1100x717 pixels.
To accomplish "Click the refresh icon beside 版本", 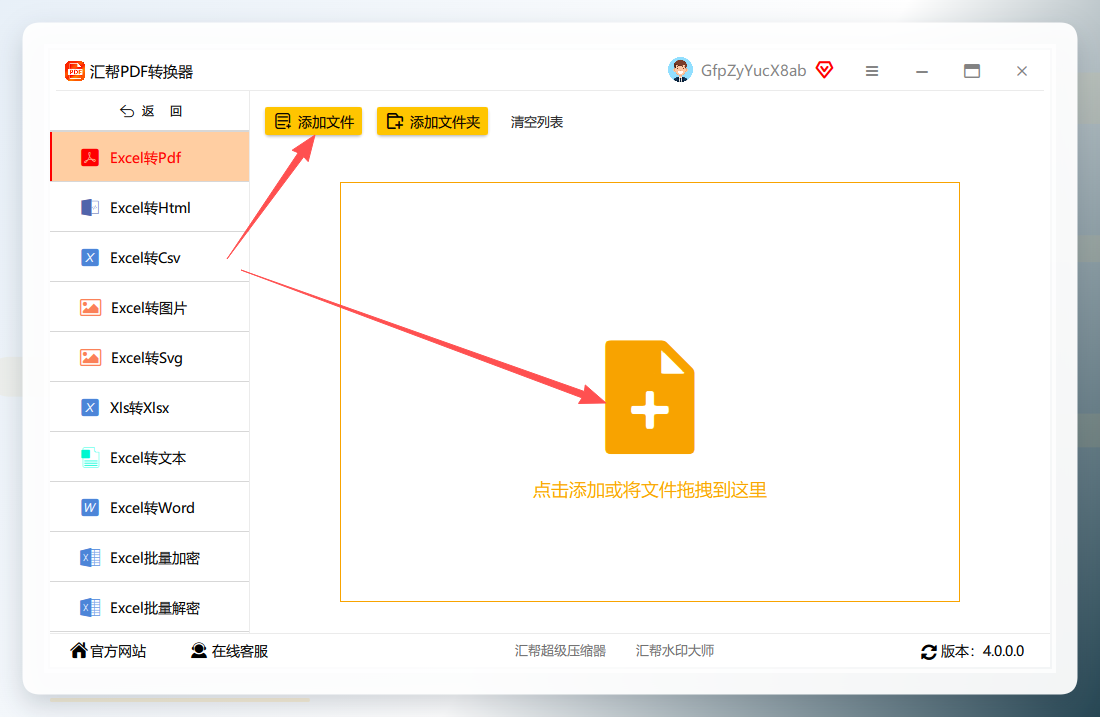I will point(929,652).
